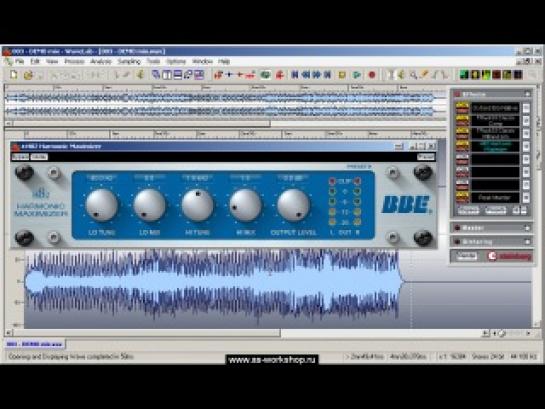The image size is (545, 409).
Task: Jump to end of file transport icon
Action: pyautogui.click(x=327, y=74)
